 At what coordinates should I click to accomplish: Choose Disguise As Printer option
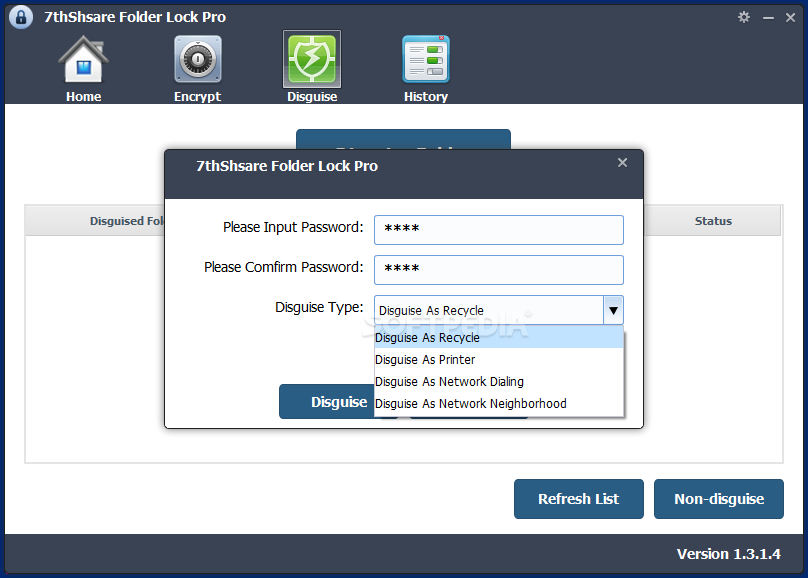[499, 360]
